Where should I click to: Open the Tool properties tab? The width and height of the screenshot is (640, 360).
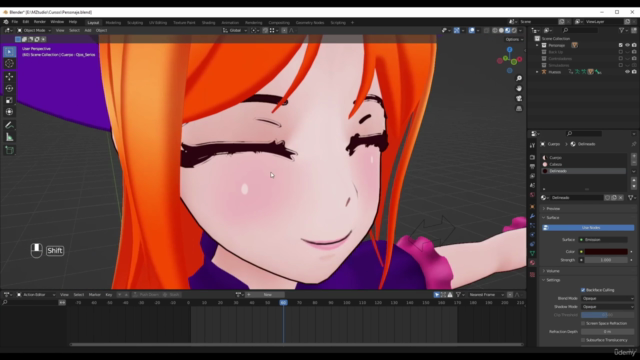point(532,145)
